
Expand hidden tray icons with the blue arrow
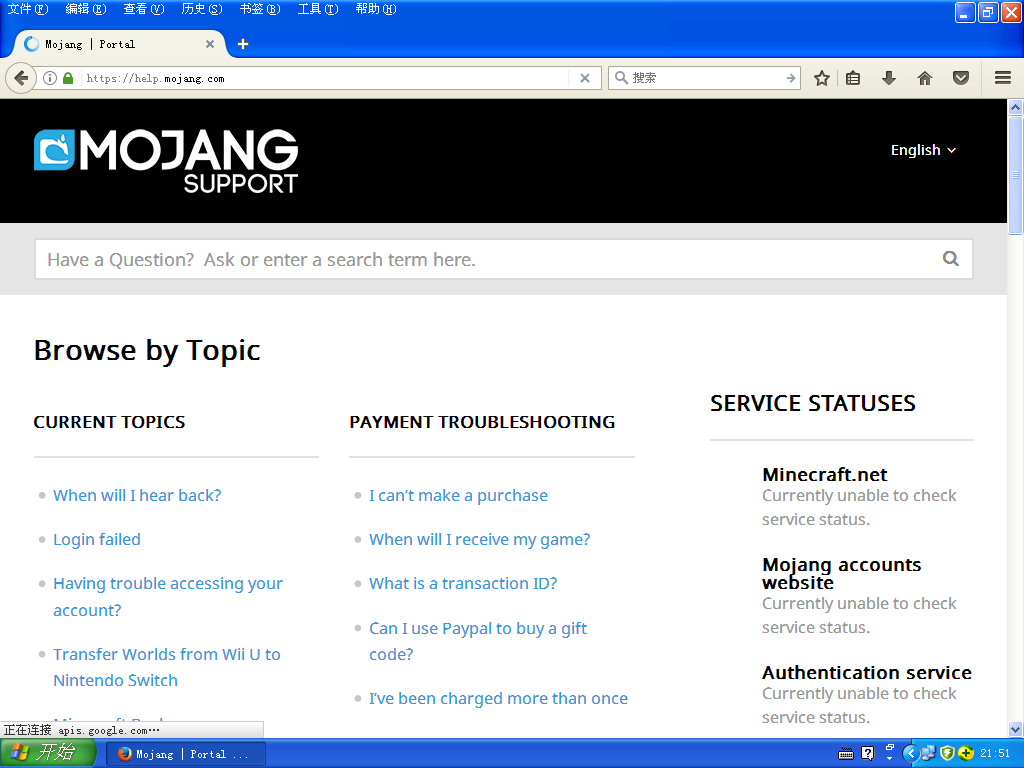coord(911,754)
